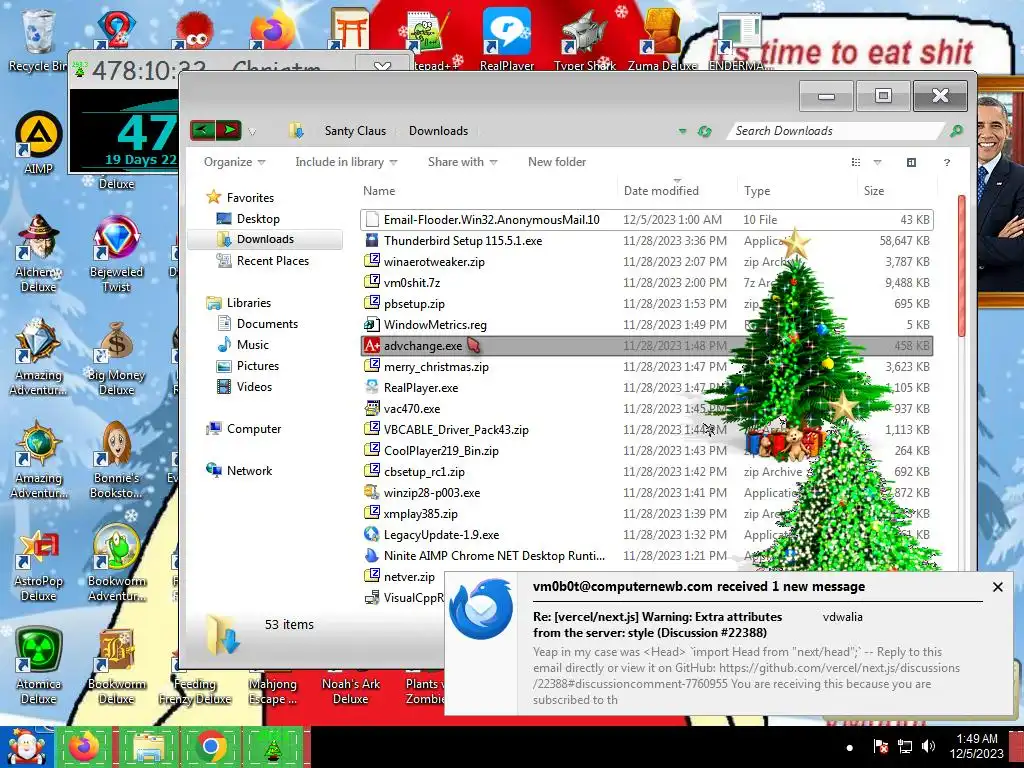Click the File Explorer taskbar button
Screen dimensions: 1024x768
[148, 746]
